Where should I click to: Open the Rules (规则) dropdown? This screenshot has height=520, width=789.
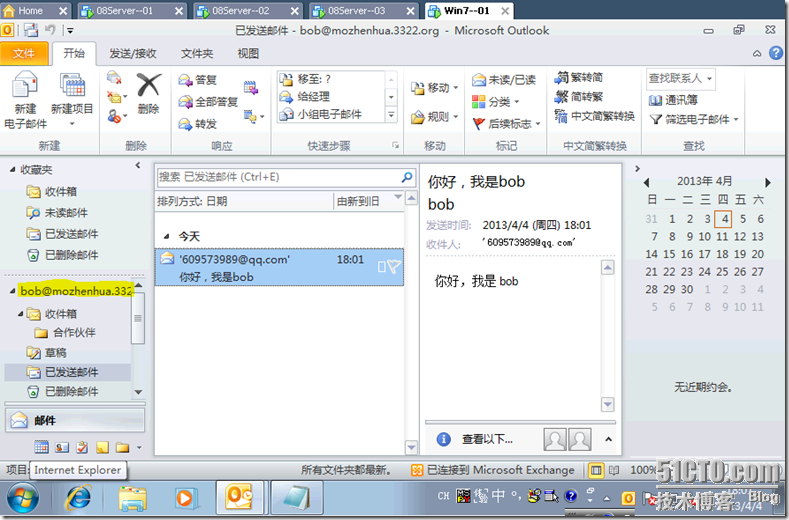pos(434,117)
